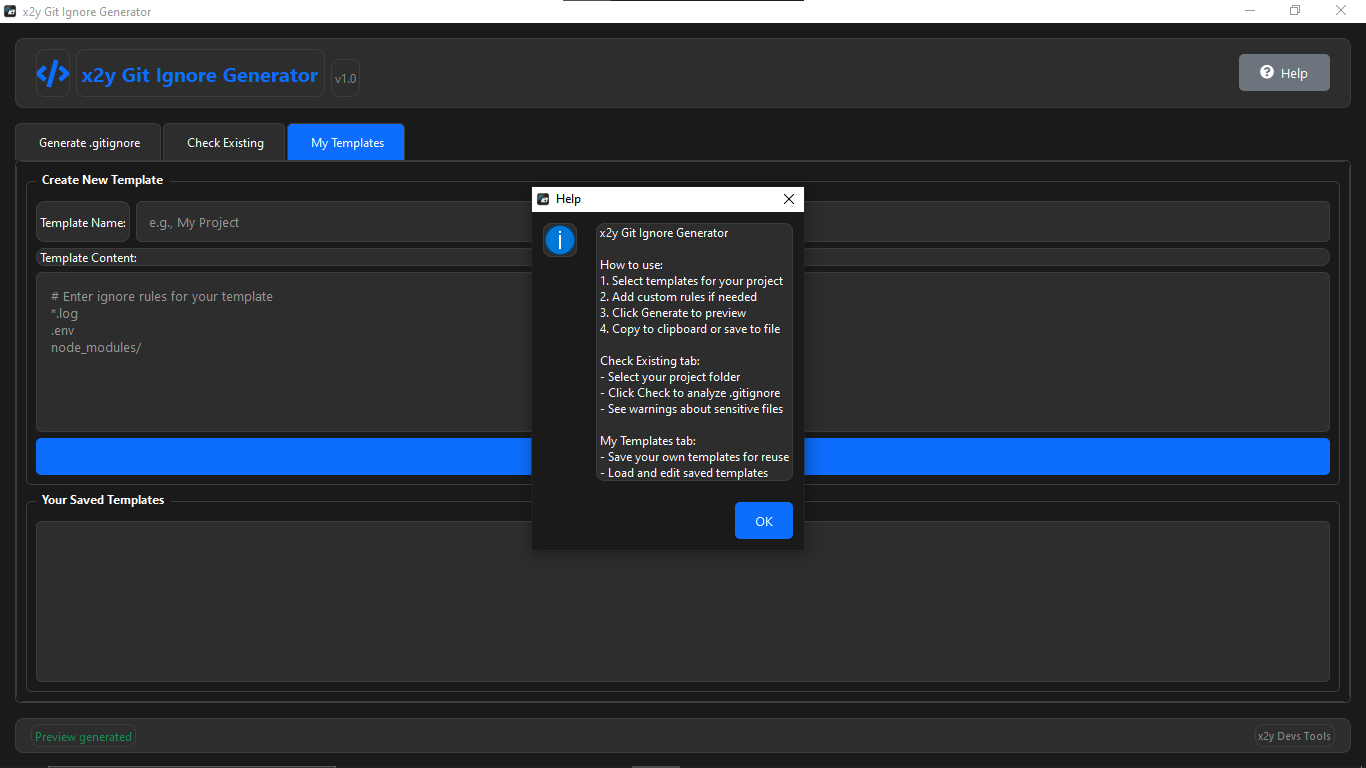
Task: Switch to the Generate .gitignore tab
Action: [88, 142]
